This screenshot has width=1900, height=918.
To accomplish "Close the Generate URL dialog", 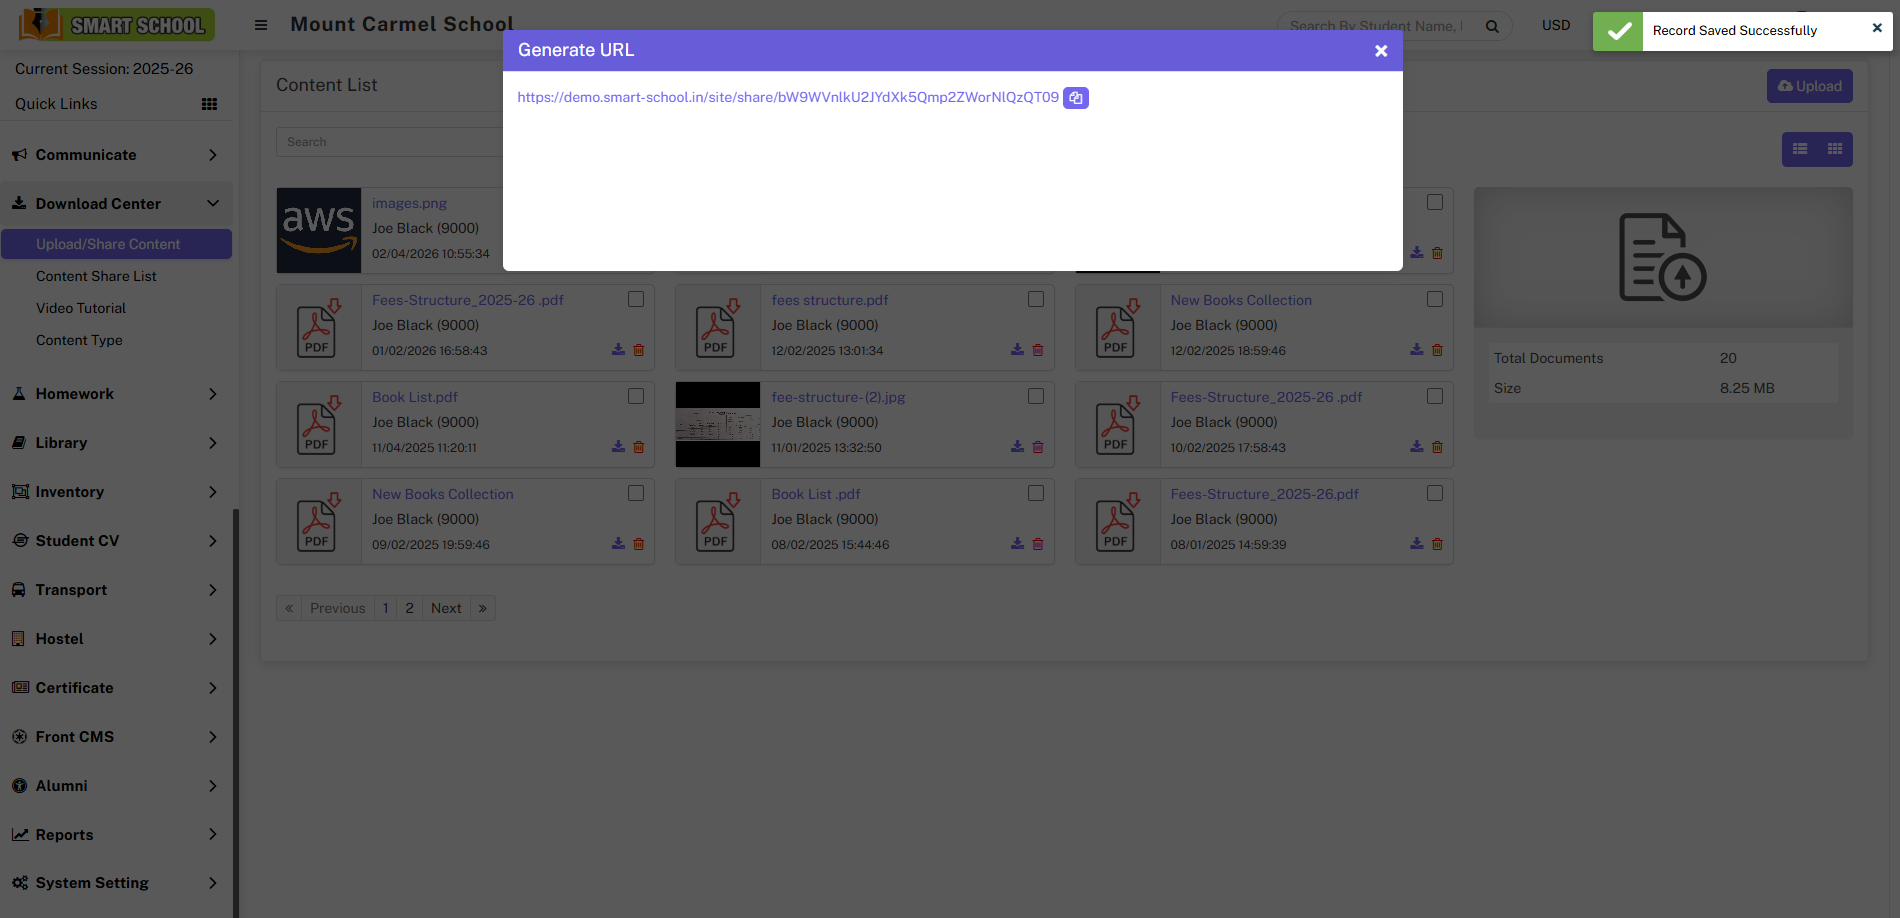I will click(x=1380, y=51).
